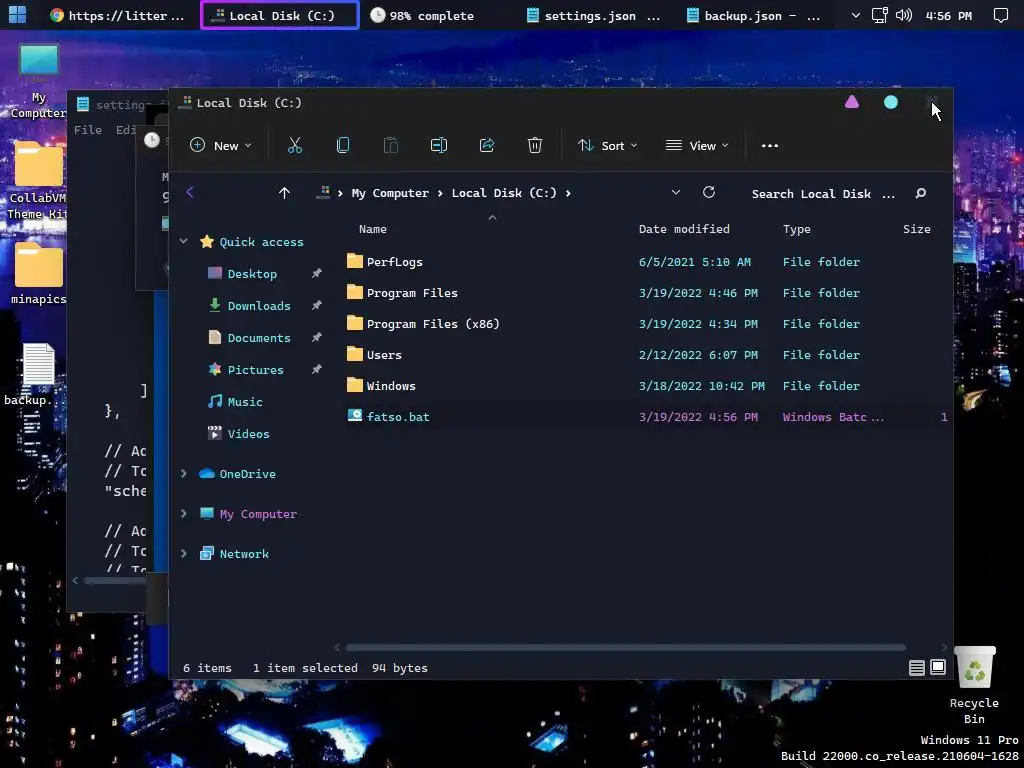This screenshot has height=768, width=1024.
Task: Click the Search Local Disk field
Action: click(x=823, y=193)
